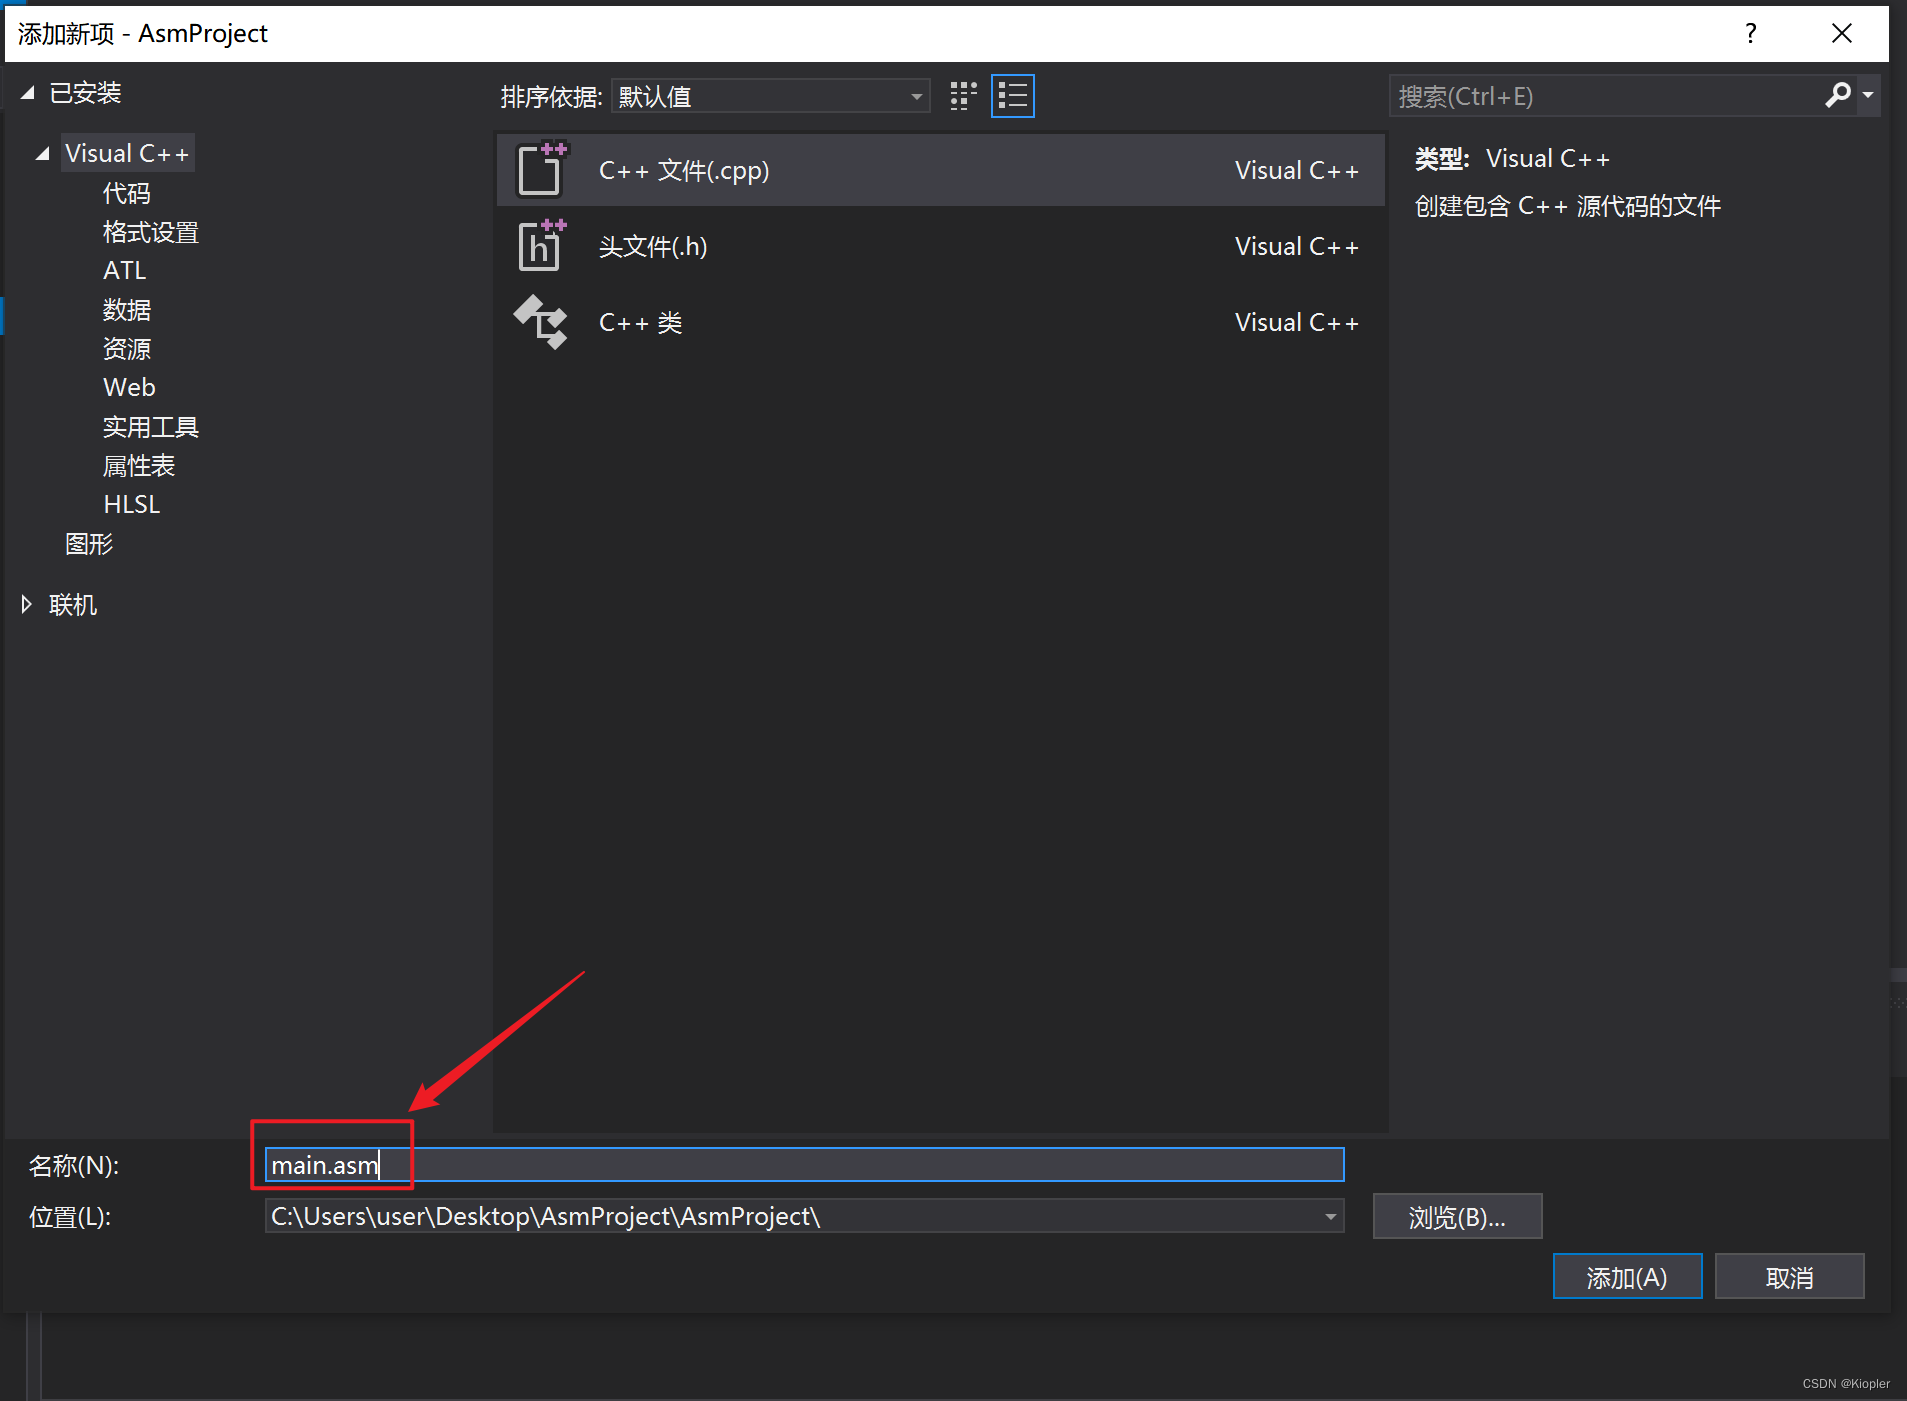Click the 取消 button
Image resolution: width=1907 pixels, height=1401 pixels.
point(1789,1277)
